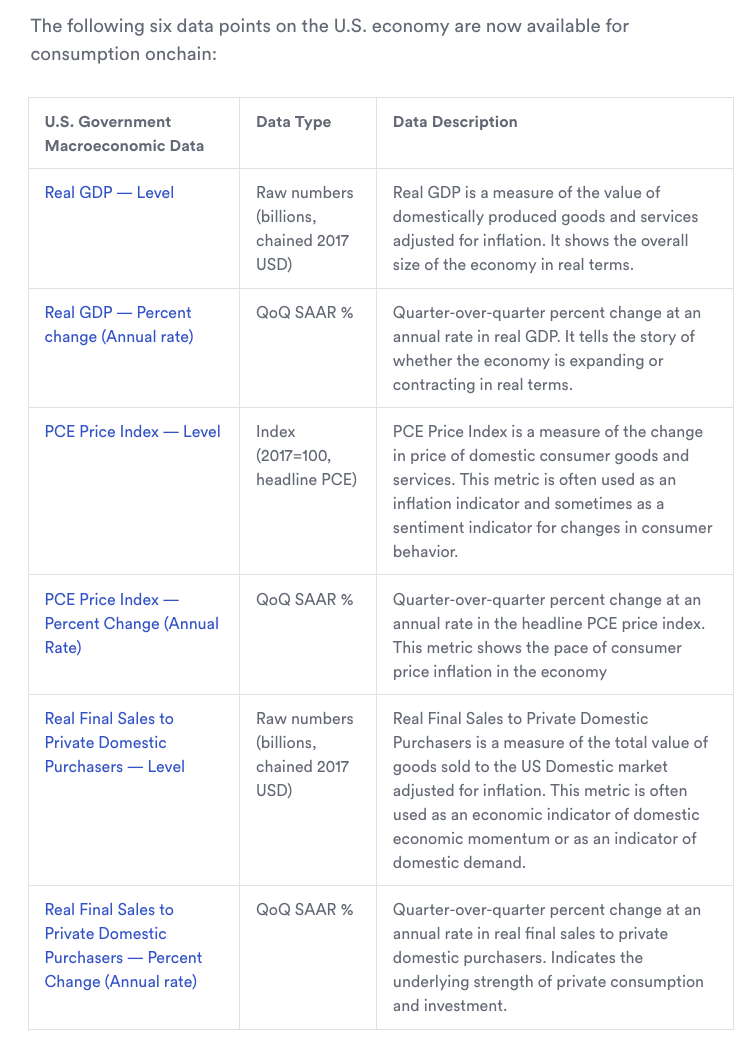
Task: Click the Real Final Sales Level description text
Action: (550, 790)
